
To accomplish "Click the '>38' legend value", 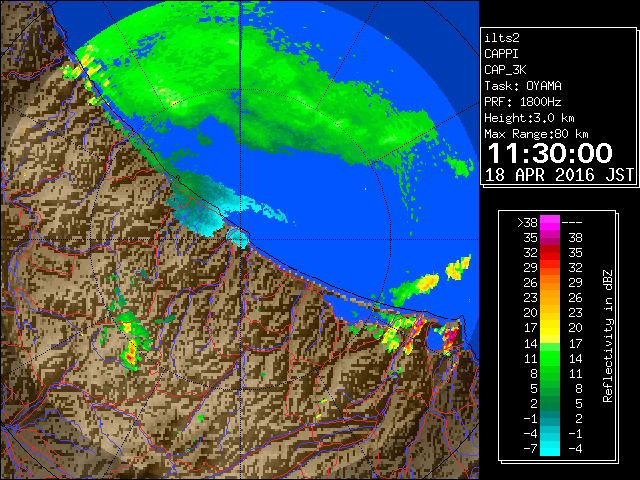I will point(527,223).
